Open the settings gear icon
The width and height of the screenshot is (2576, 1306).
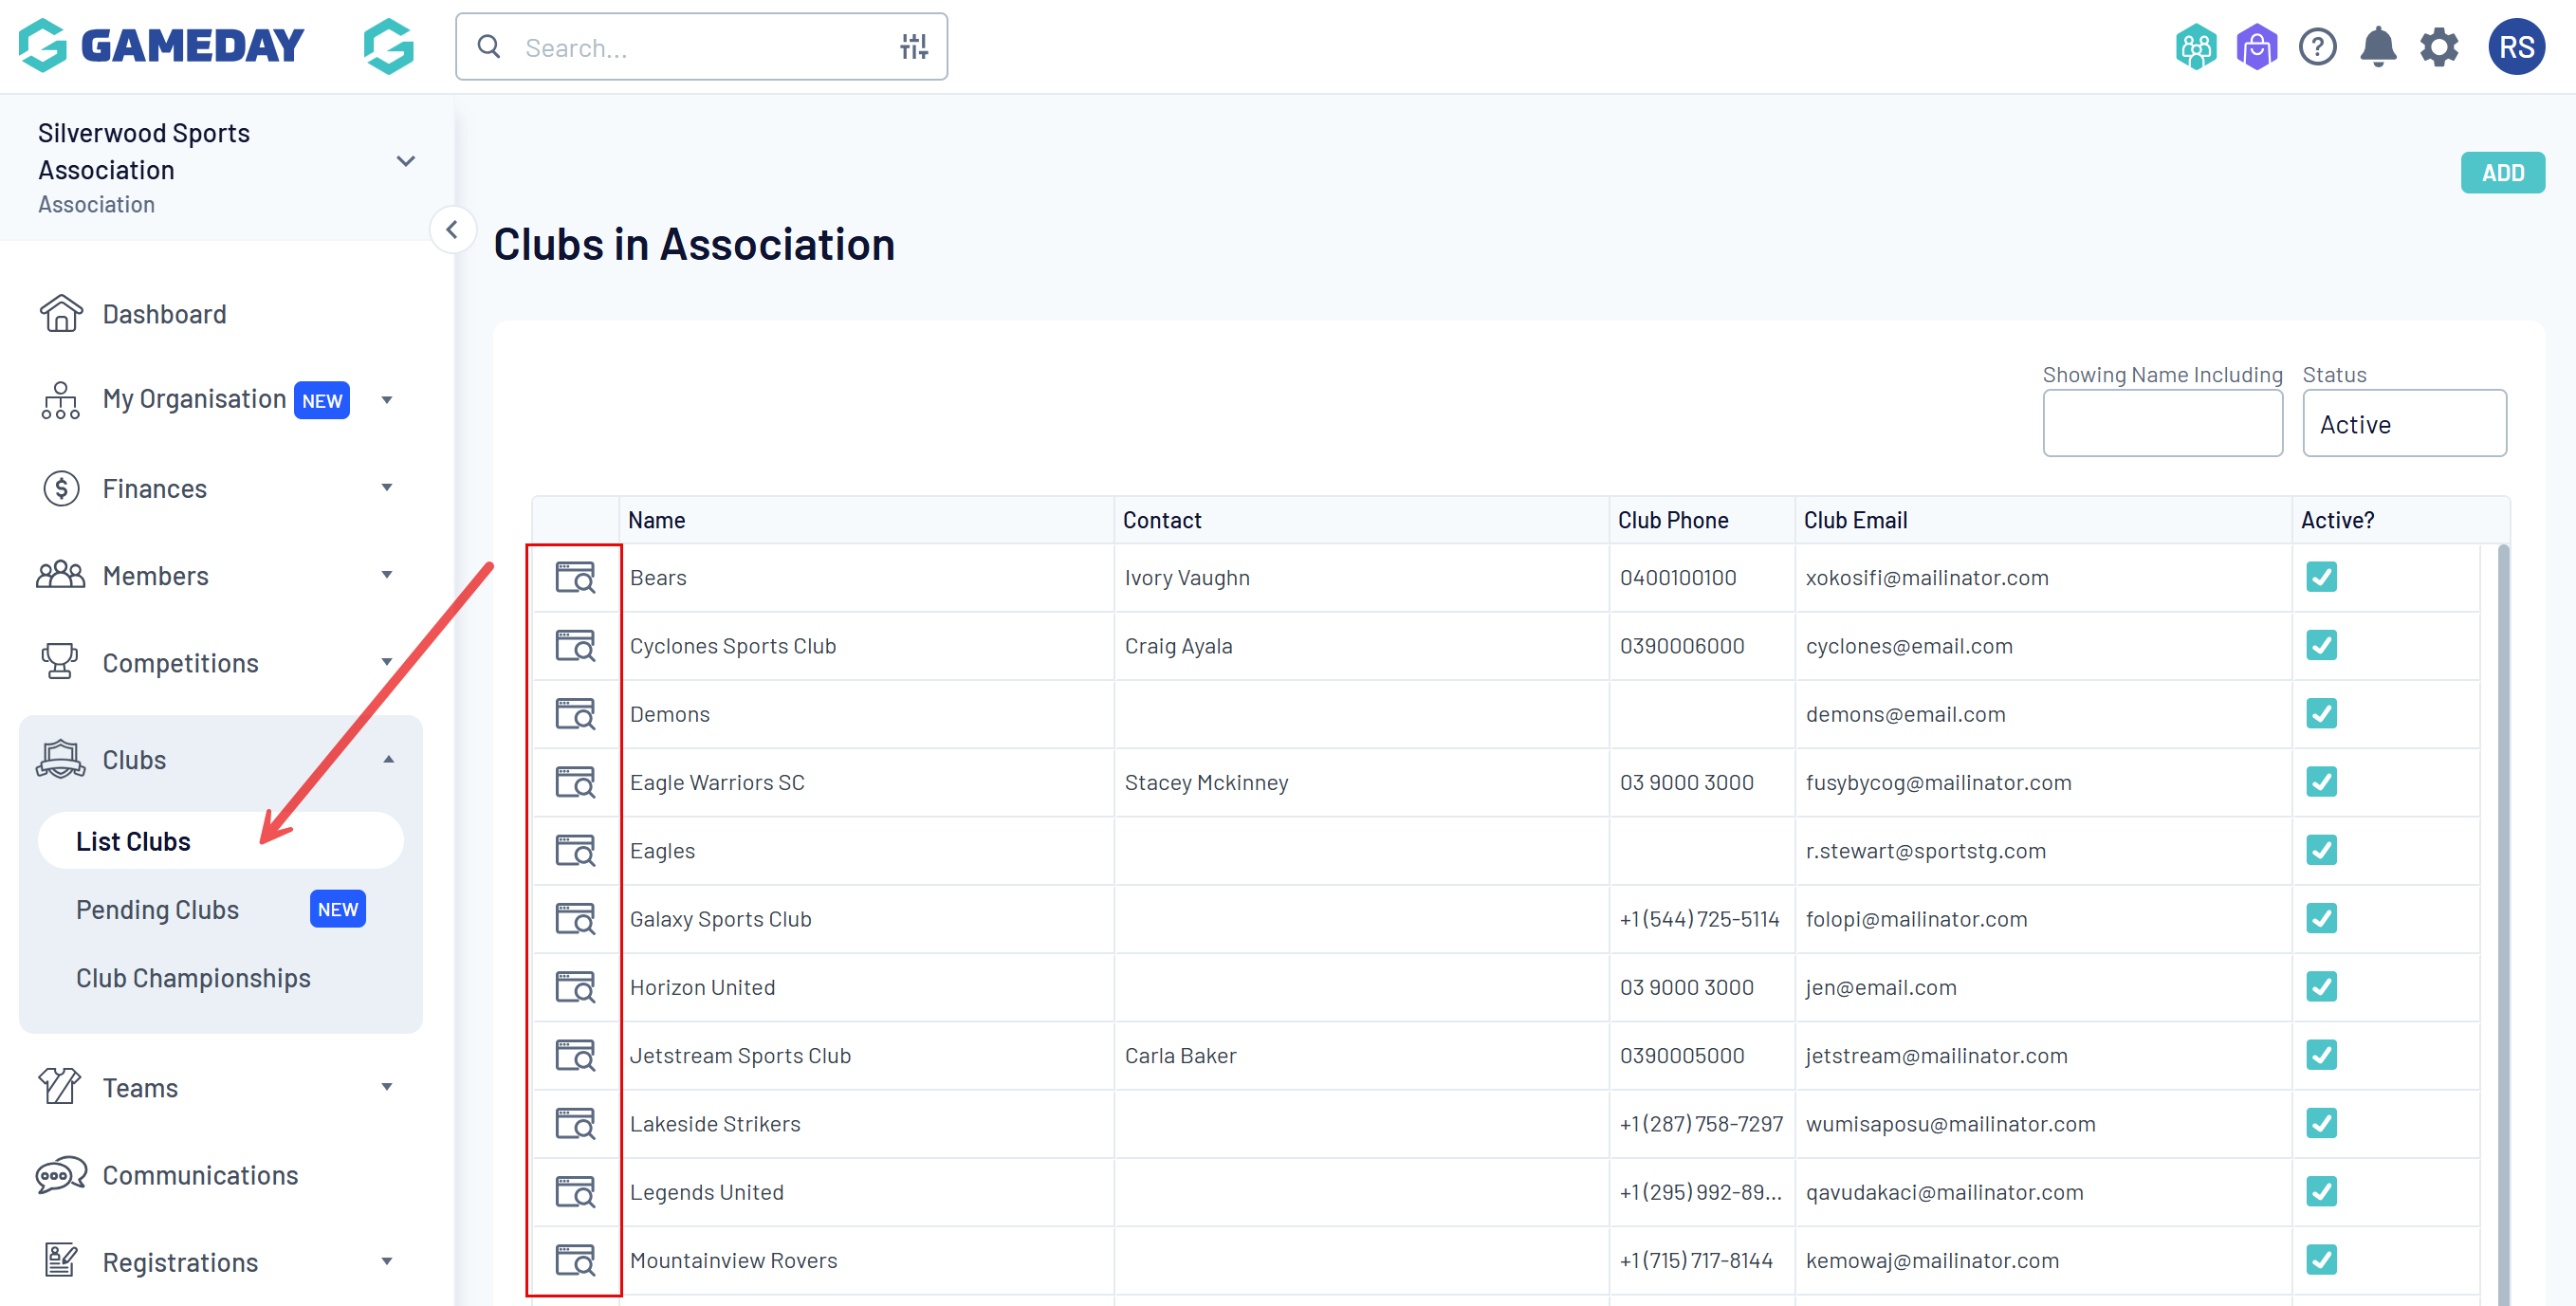click(2438, 47)
